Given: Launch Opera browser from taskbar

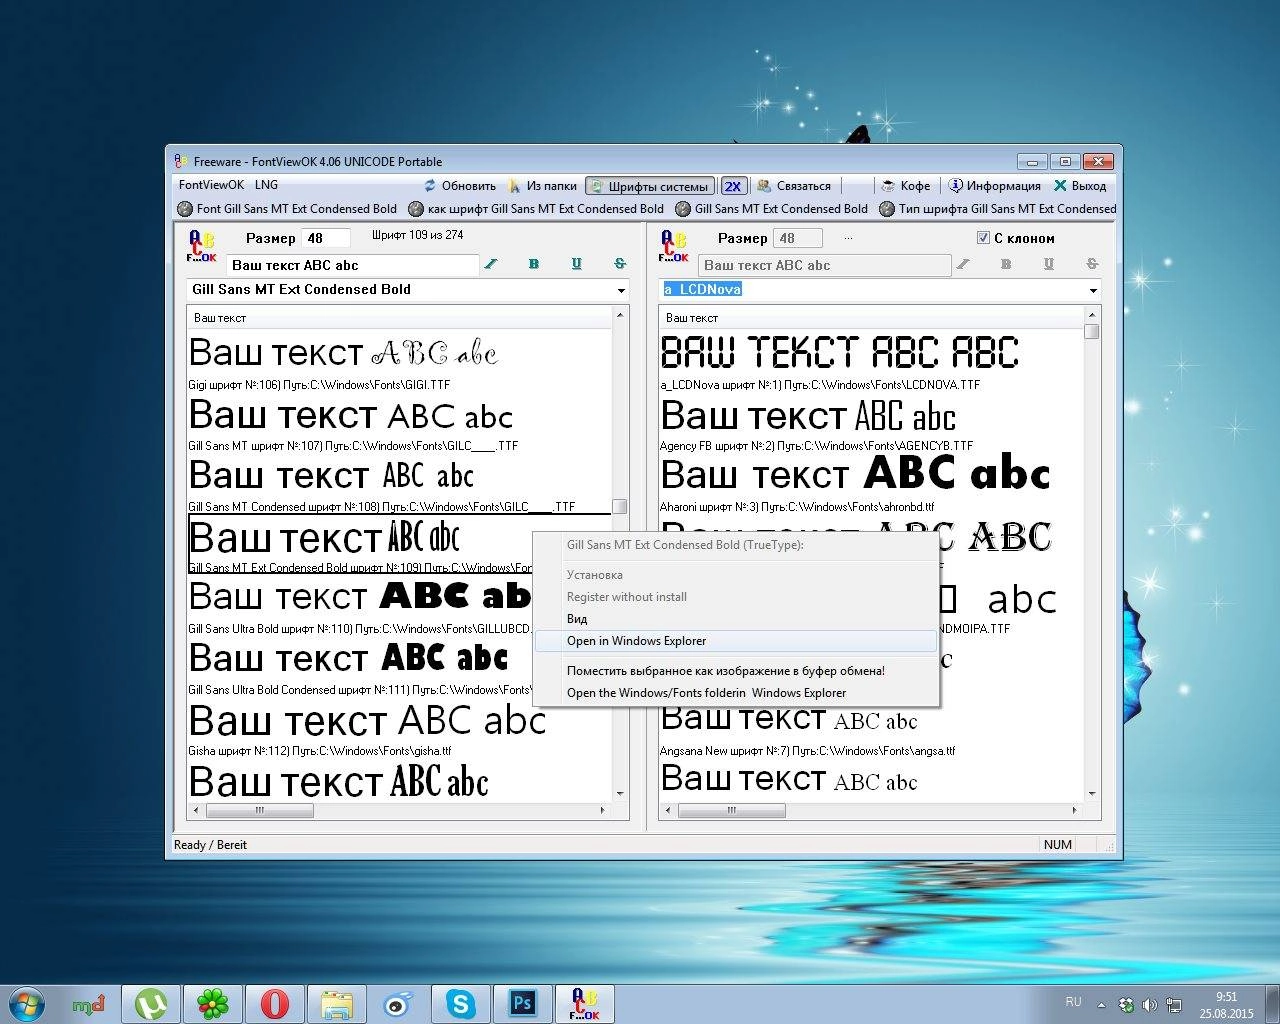Looking at the screenshot, I should 275,1003.
